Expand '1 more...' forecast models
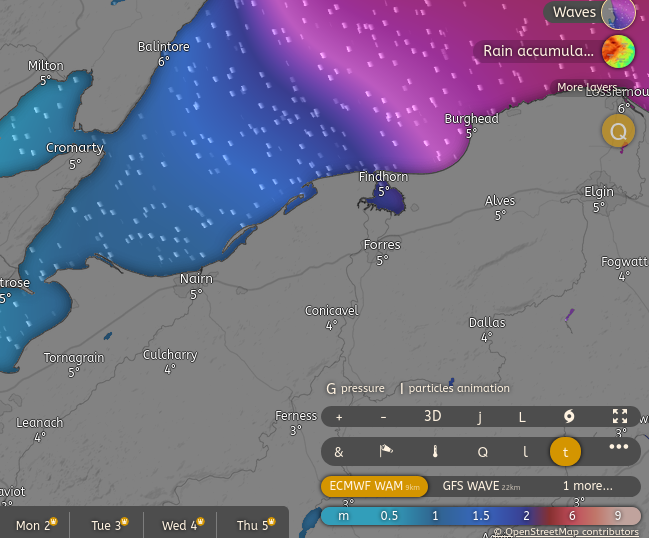The image size is (649, 538). click(587, 486)
